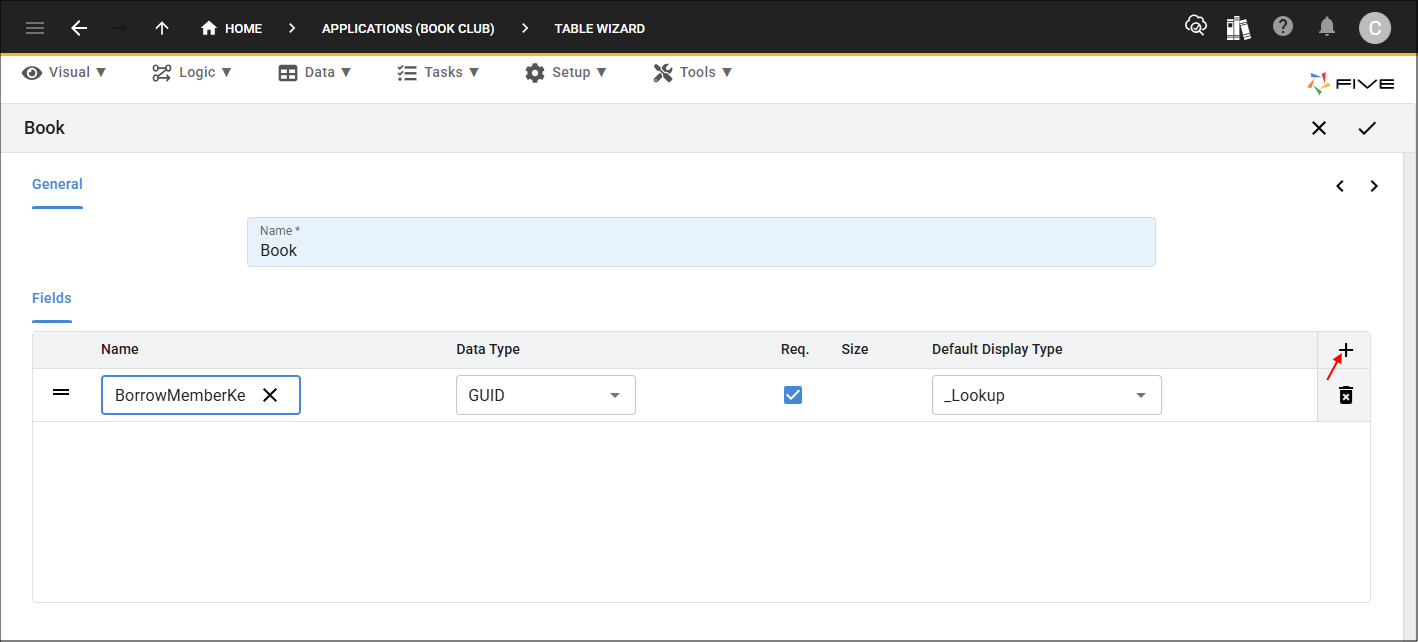Click Applications (Book Club) breadcrumb
This screenshot has width=1418, height=642.
click(408, 28)
